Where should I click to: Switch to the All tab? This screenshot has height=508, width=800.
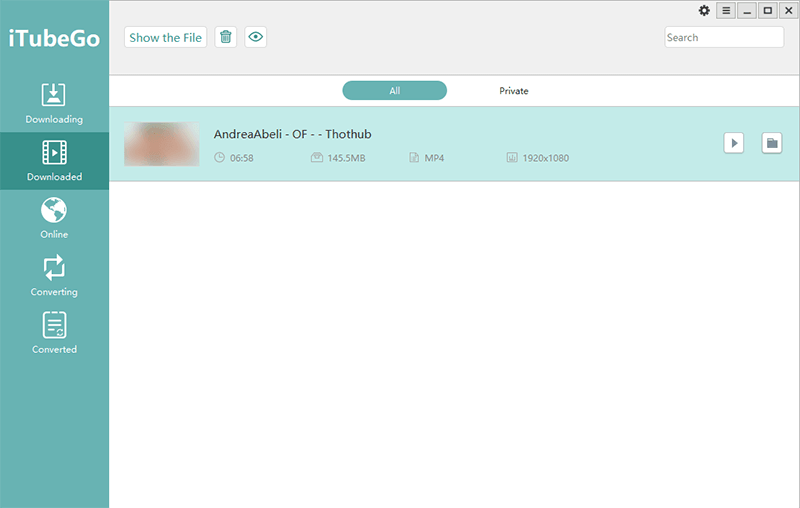[394, 91]
